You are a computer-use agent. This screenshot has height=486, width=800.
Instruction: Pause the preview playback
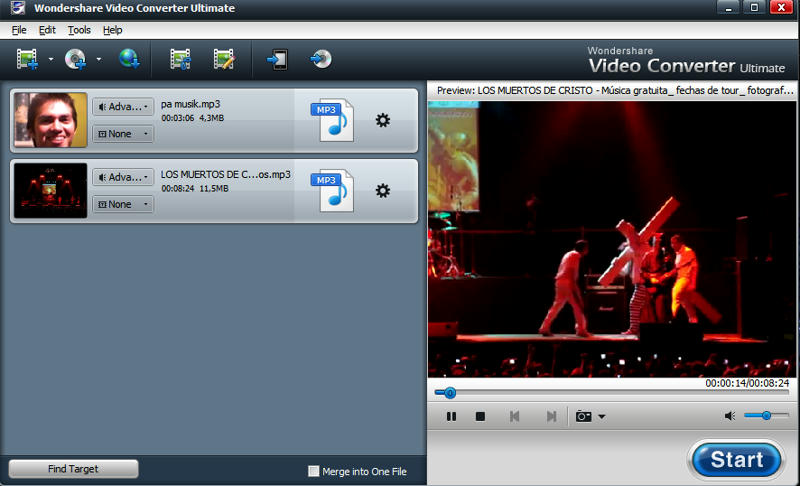(x=452, y=417)
